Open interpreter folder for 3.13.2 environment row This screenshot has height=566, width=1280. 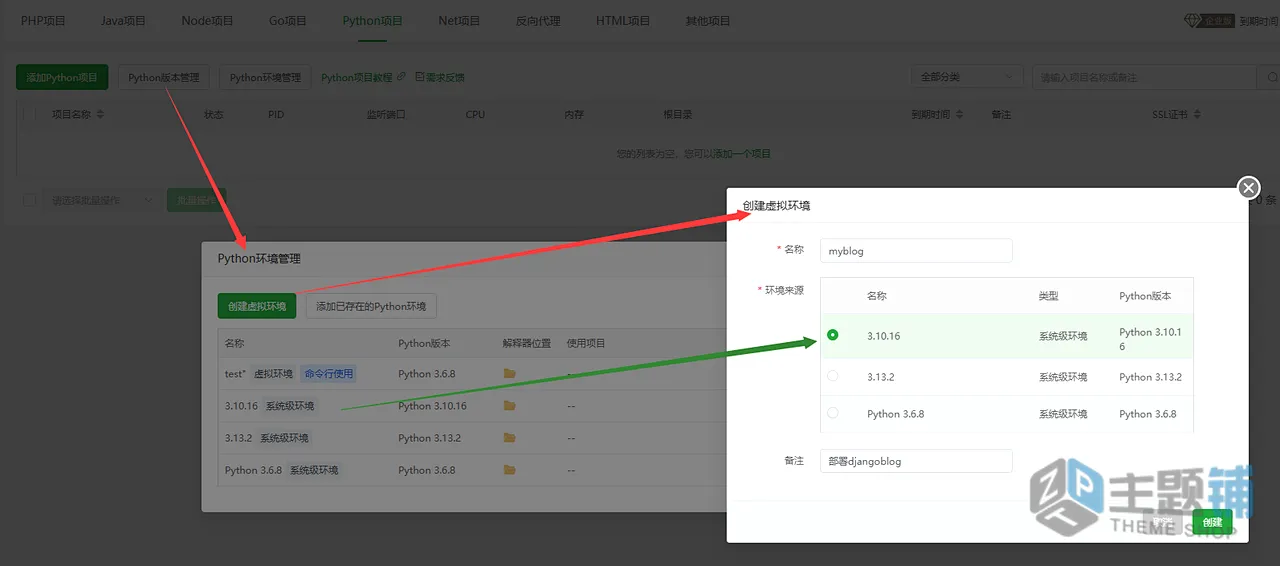510,438
